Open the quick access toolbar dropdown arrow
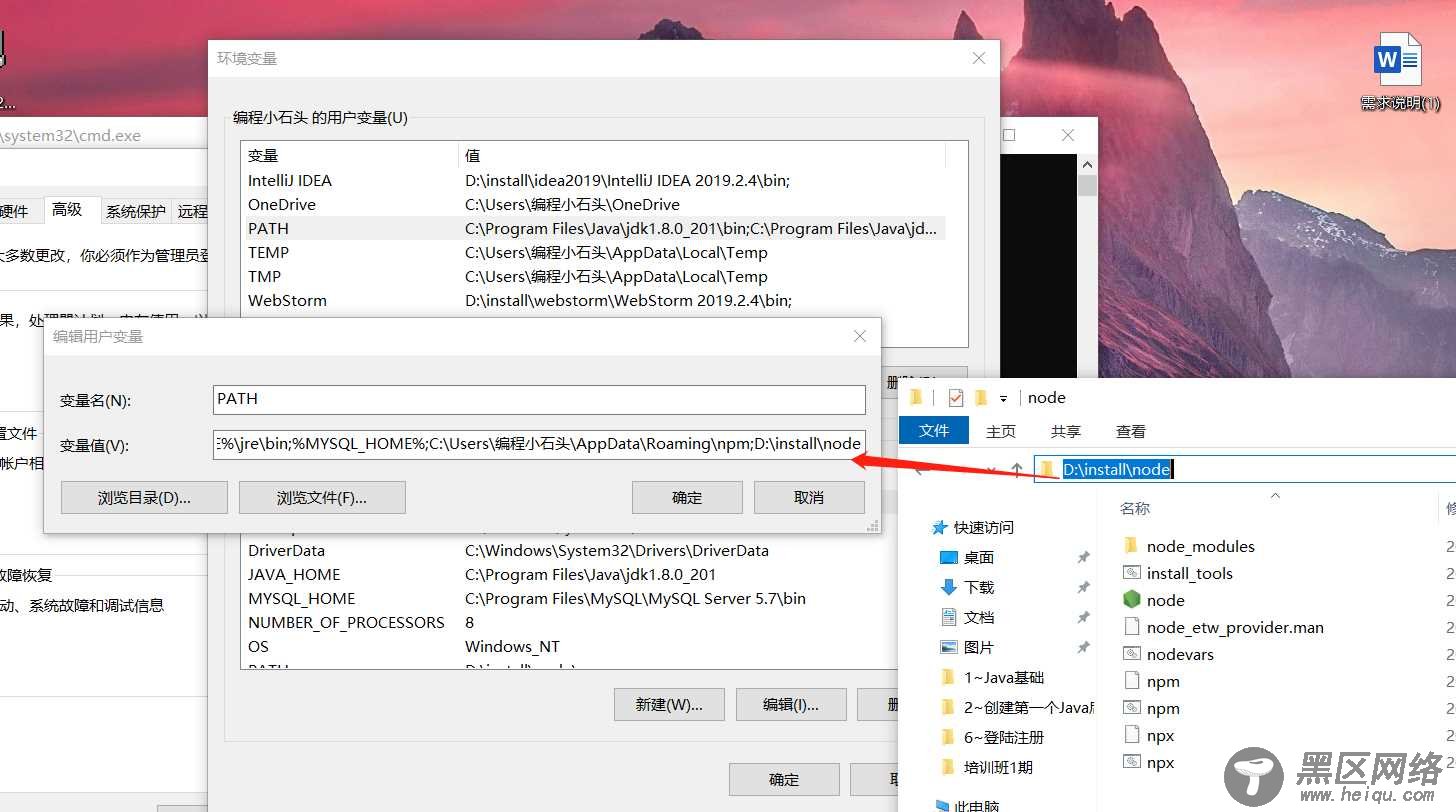The height and width of the screenshot is (812, 1456). tap(1003, 398)
